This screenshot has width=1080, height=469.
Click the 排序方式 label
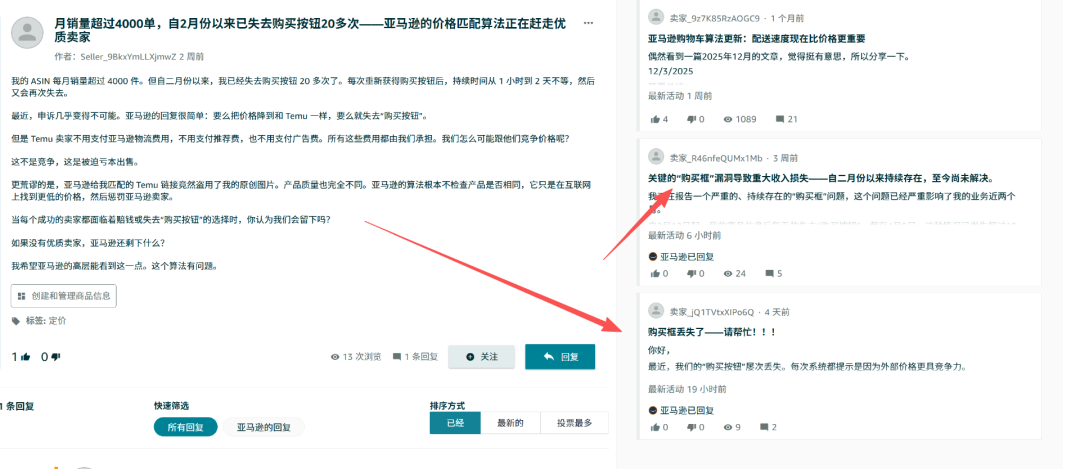447,406
